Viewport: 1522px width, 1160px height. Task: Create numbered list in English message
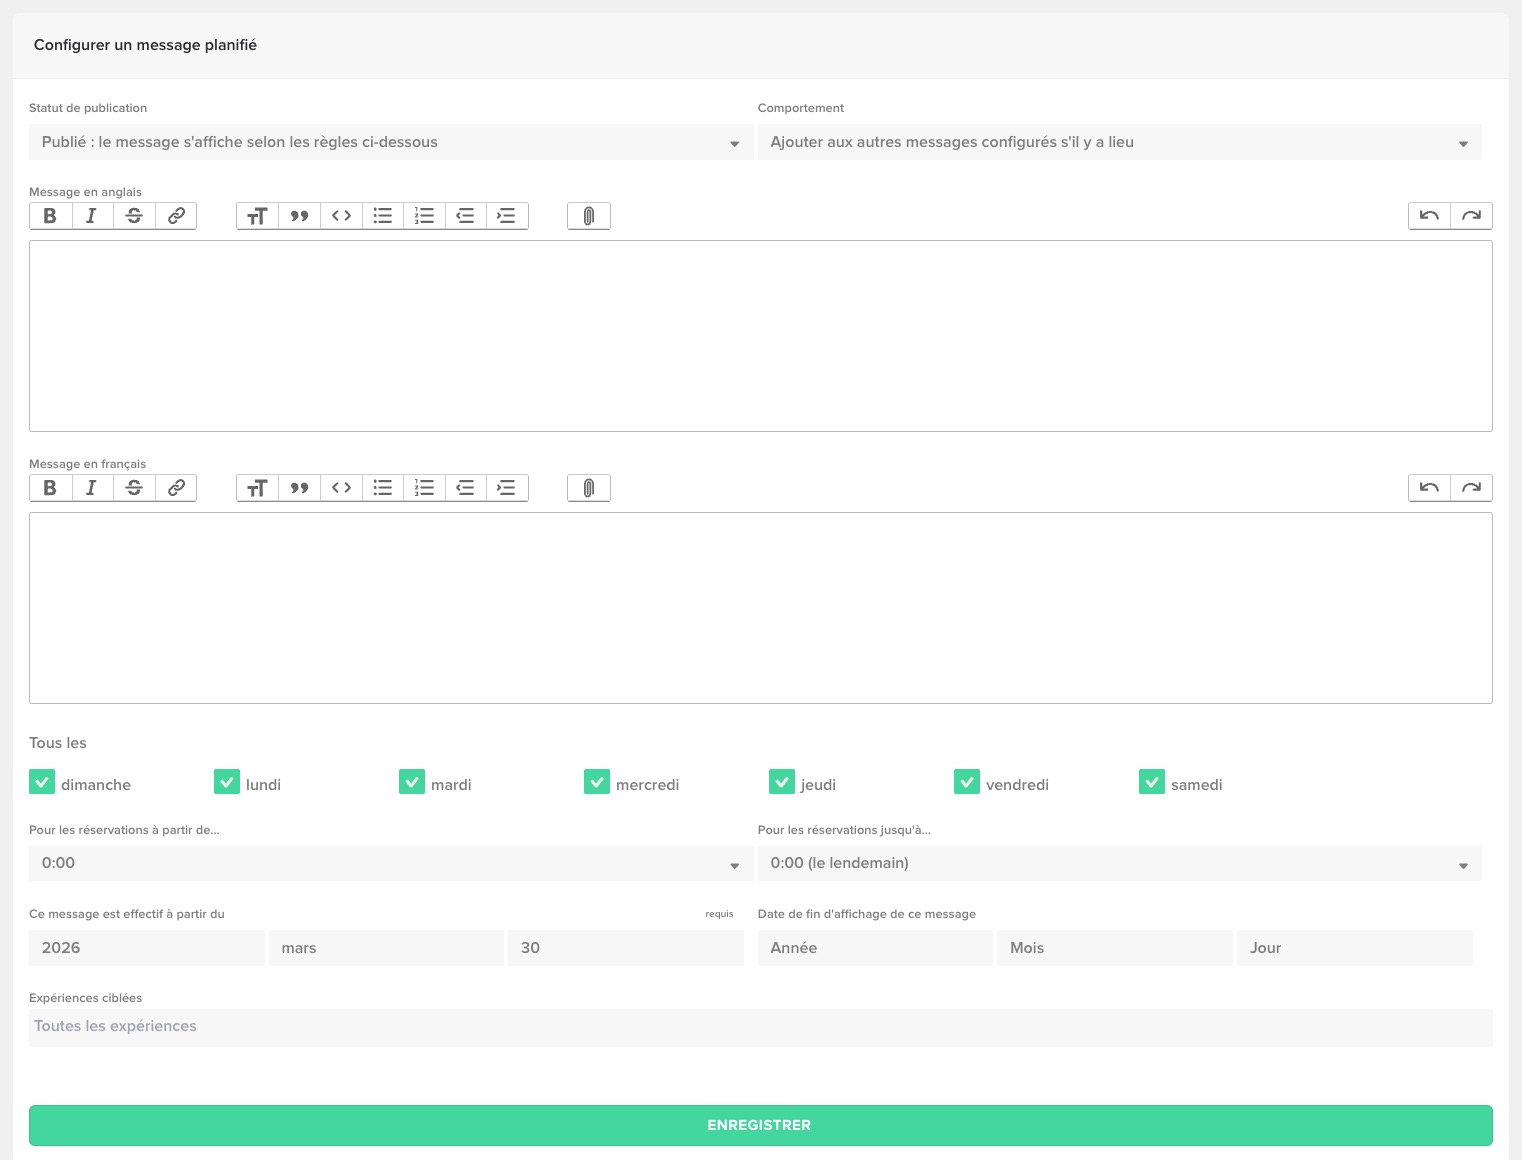424,216
